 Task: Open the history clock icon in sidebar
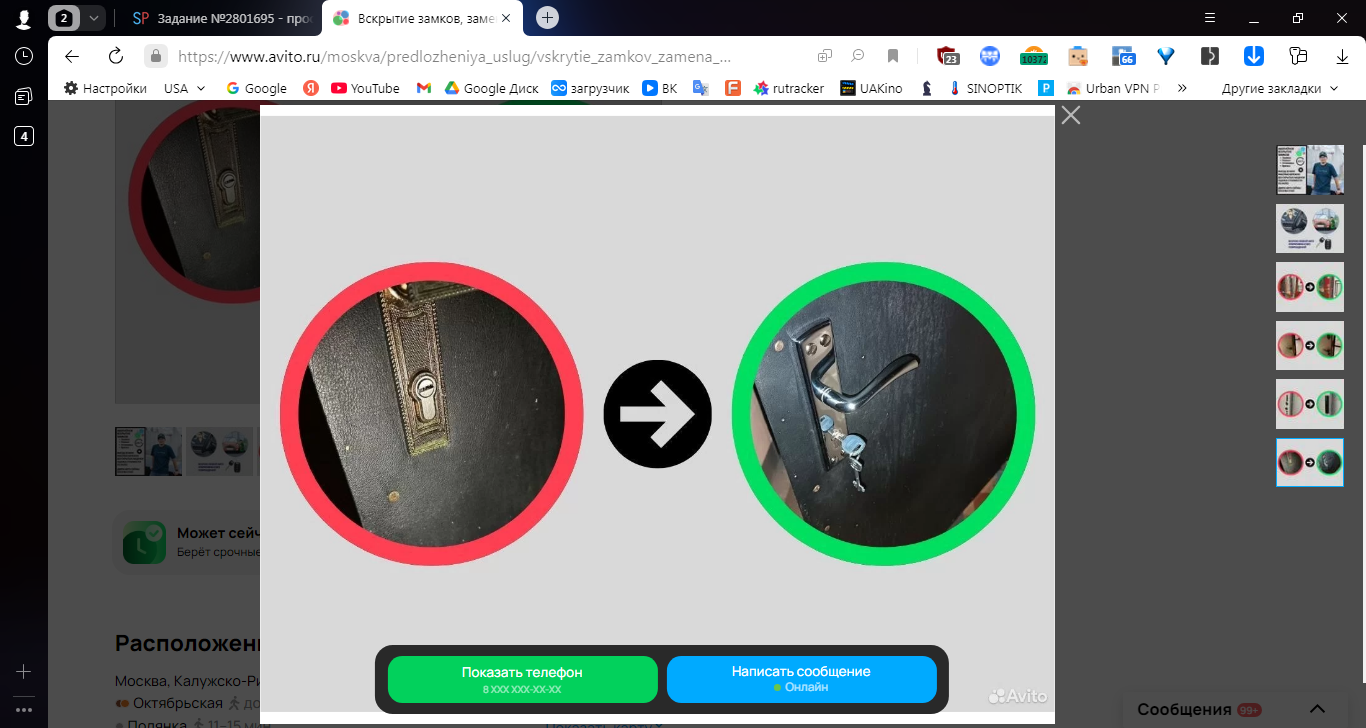coord(24,56)
